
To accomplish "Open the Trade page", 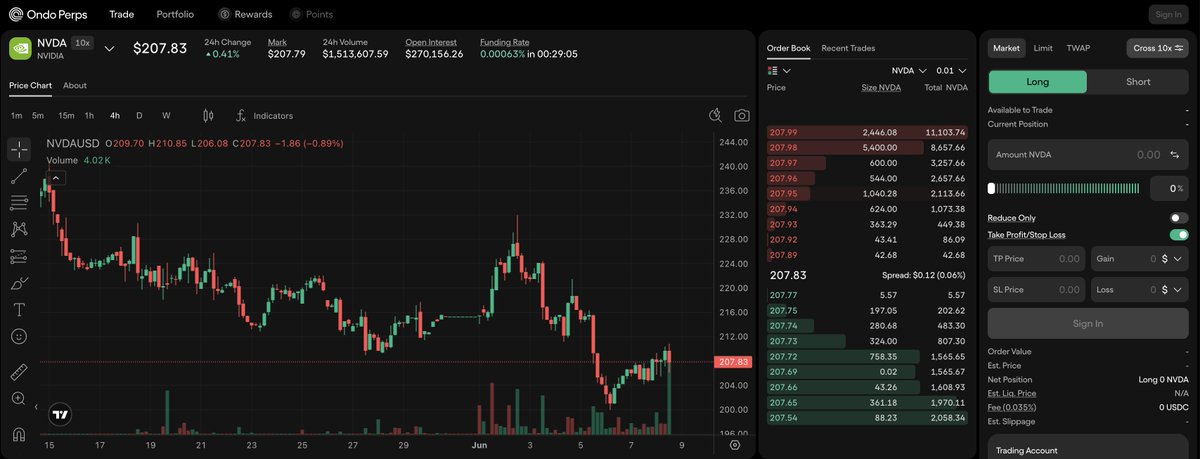I will point(121,14).
